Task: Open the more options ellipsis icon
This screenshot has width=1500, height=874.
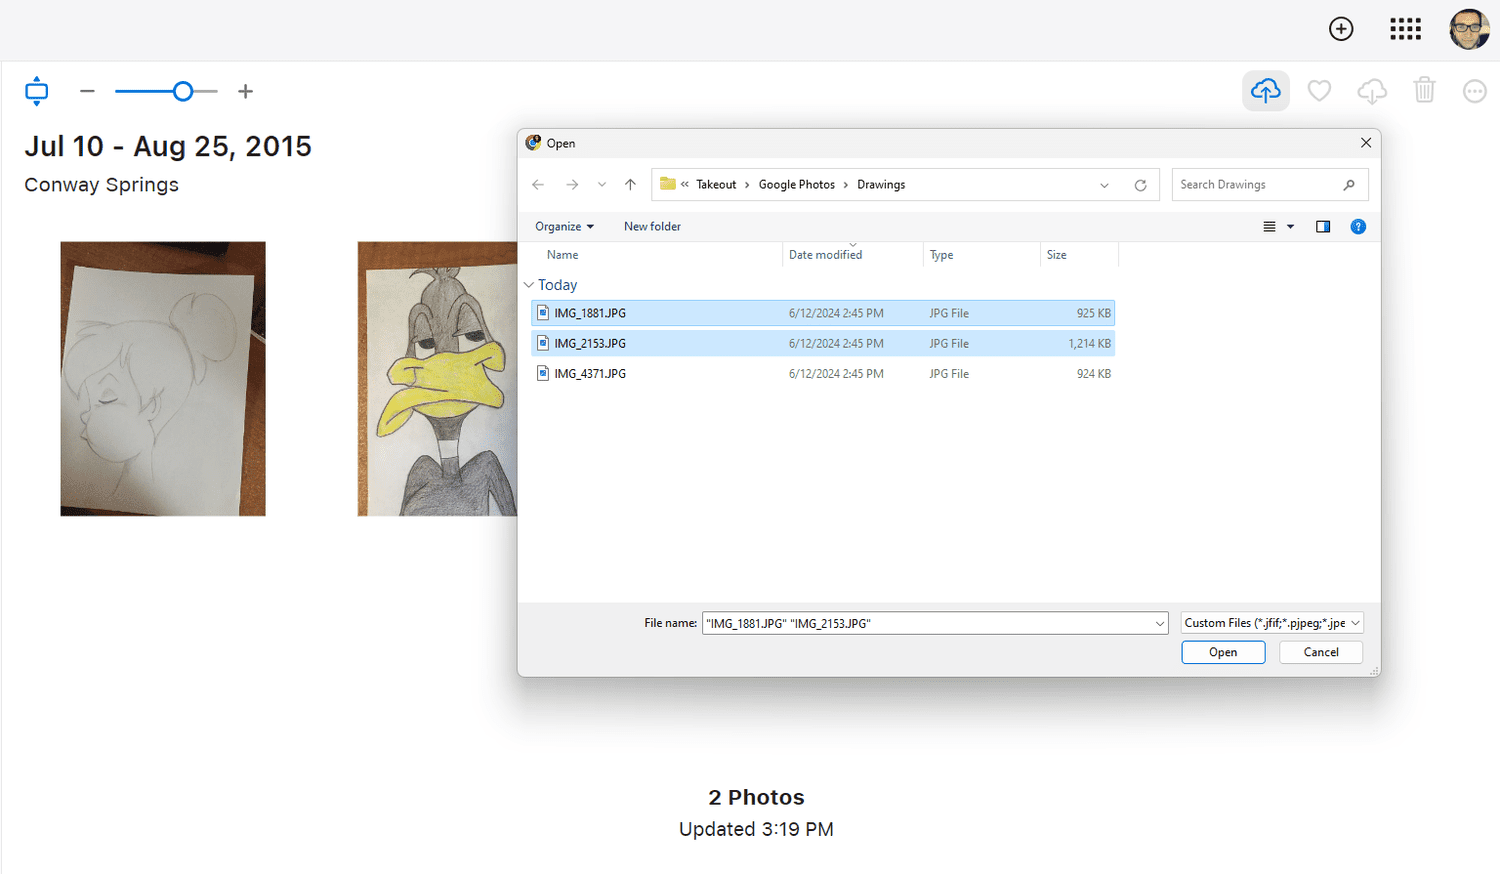Action: click(1474, 91)
